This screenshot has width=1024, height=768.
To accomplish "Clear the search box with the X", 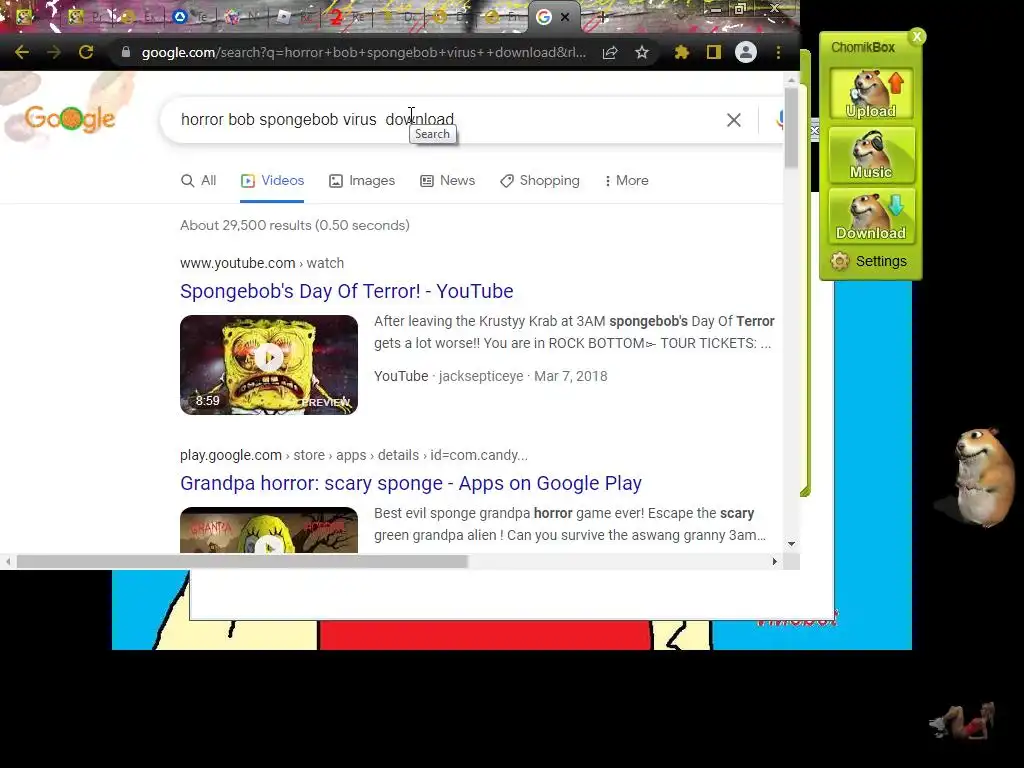I will (x=734, y=120).
